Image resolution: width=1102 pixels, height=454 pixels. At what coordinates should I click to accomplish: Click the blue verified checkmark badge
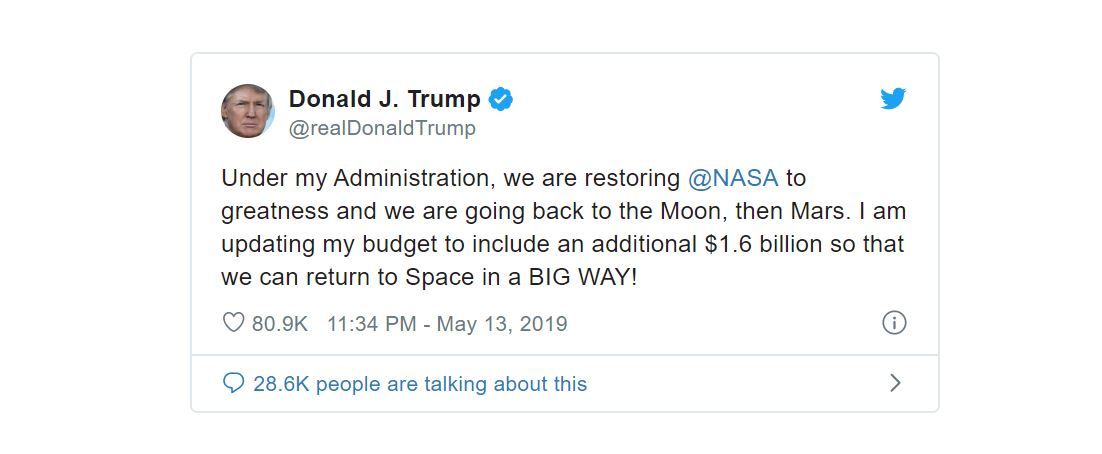(x=501, y=99)
